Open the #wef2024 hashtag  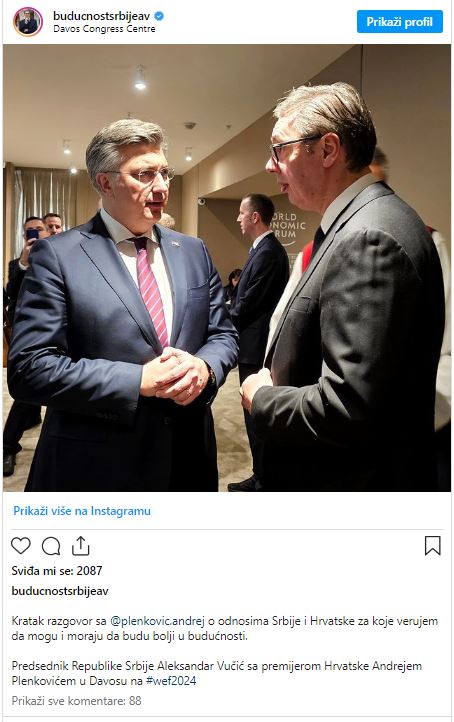click(x=171, y=681)
